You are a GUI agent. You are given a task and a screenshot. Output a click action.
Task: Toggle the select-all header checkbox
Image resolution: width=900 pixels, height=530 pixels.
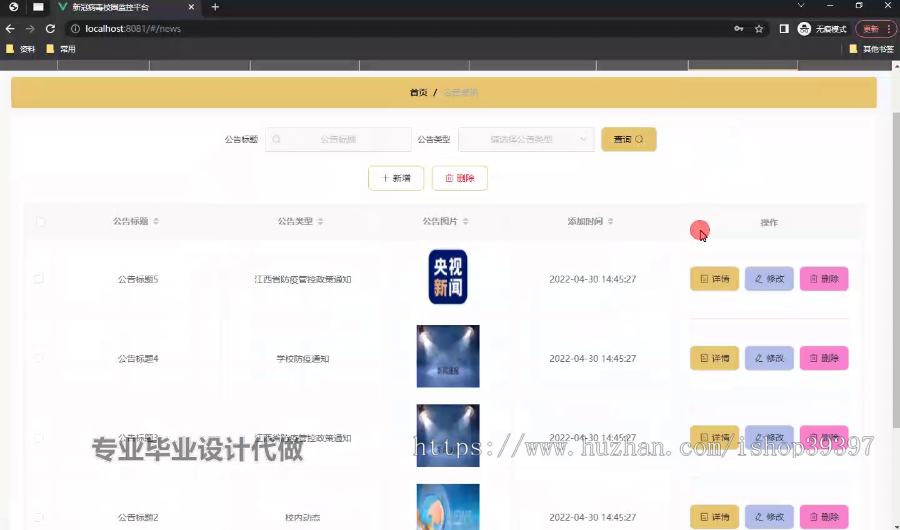[x=40, y=222]
